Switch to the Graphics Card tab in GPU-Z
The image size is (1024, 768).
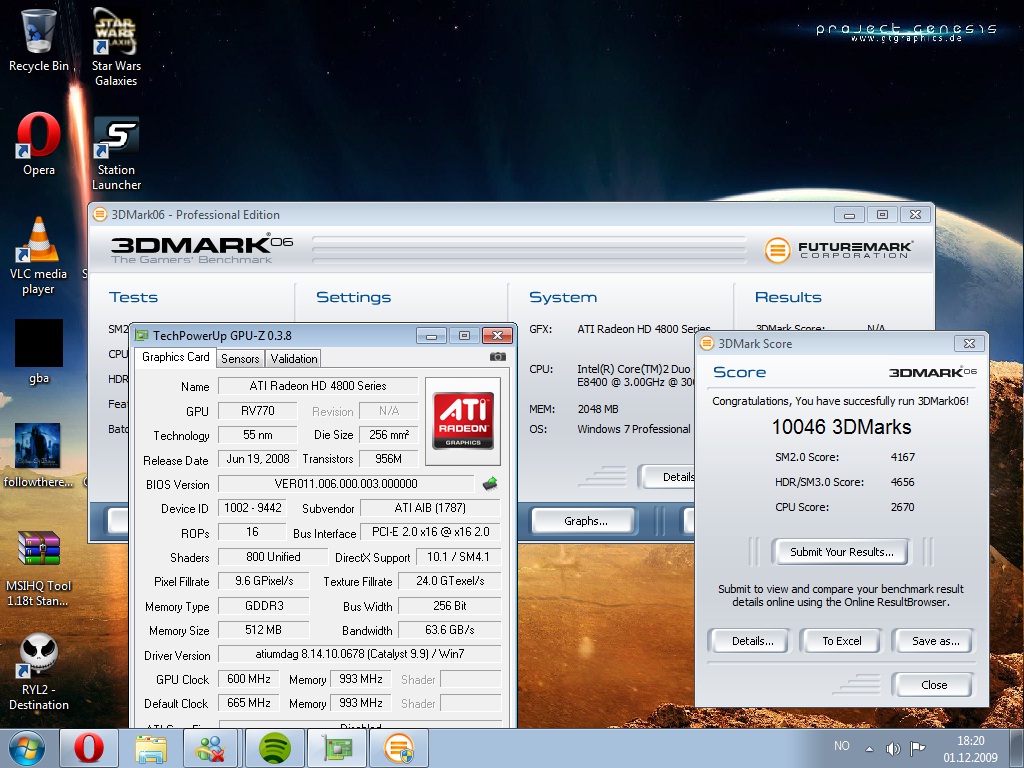tap(175, 357)
